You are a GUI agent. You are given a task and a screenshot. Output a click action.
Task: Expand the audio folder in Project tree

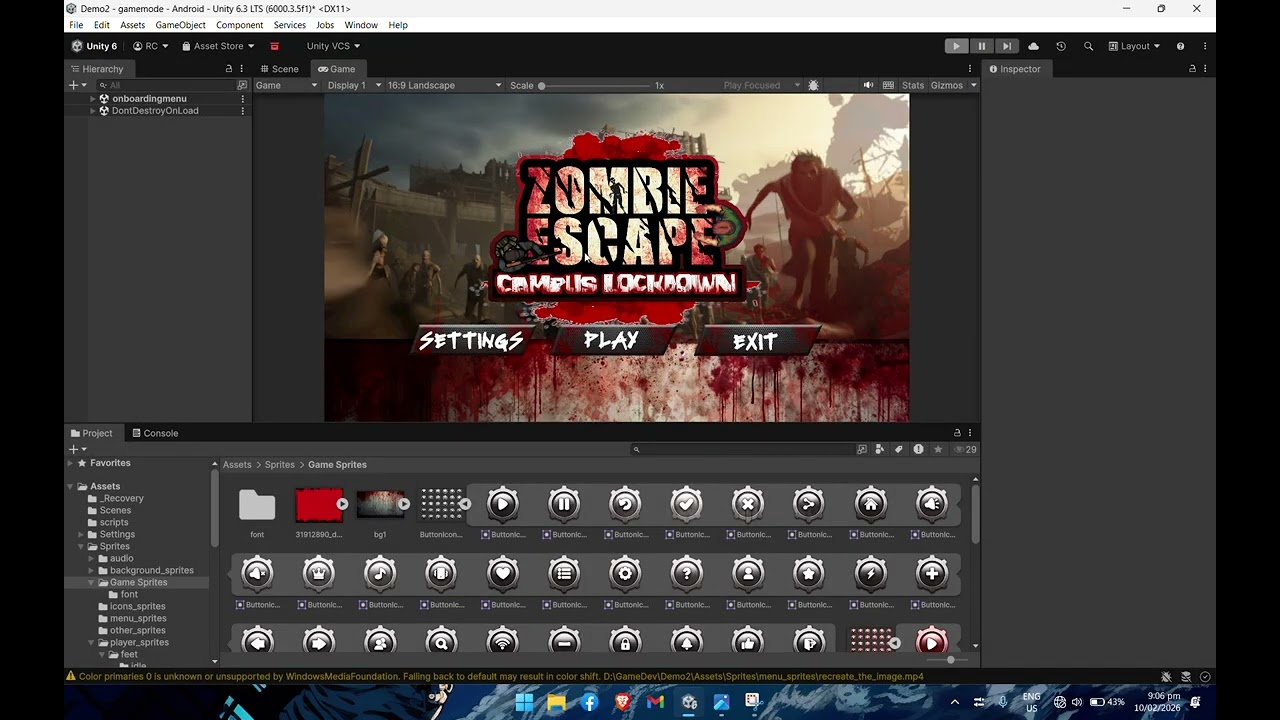(x=91, y=558)
